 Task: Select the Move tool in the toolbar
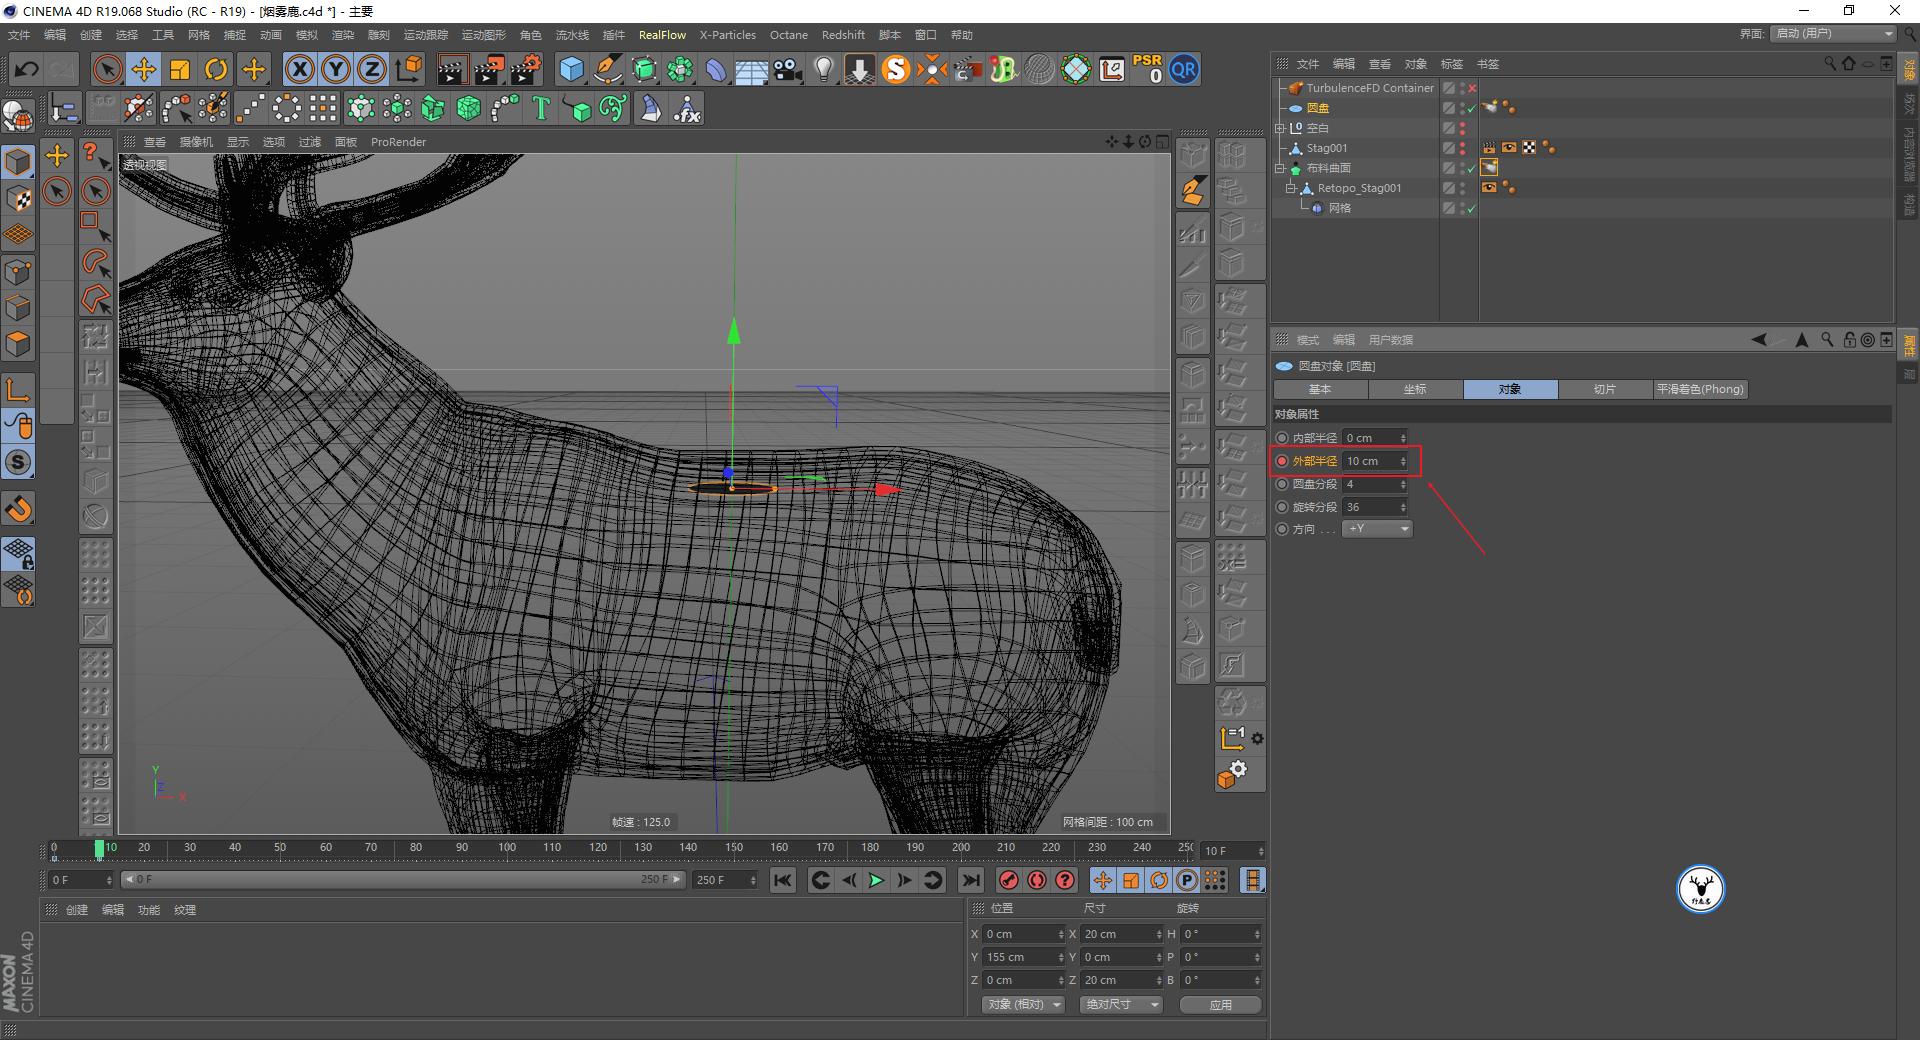coord(143,69)
